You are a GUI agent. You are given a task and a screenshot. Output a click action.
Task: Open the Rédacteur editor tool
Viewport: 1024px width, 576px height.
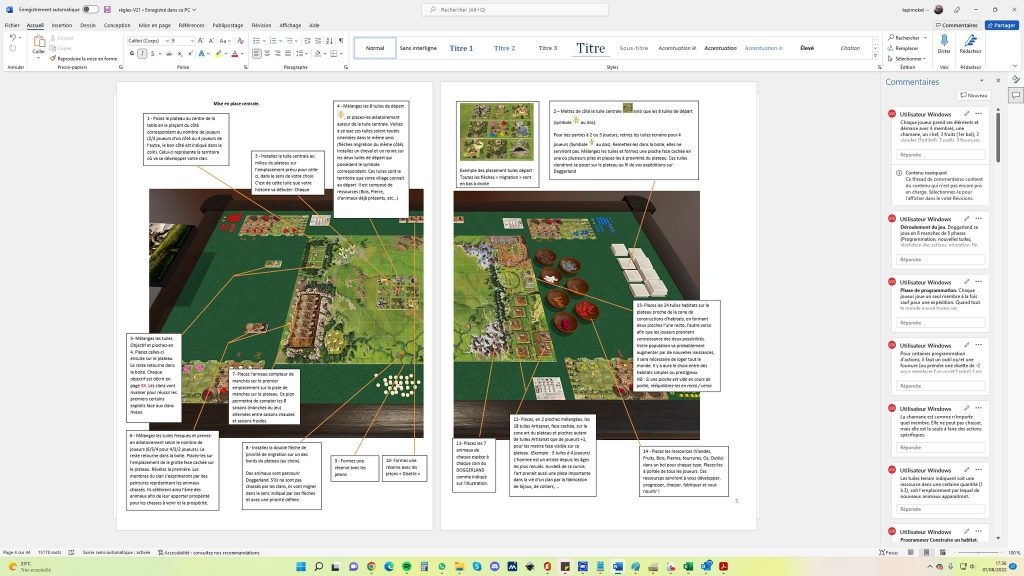pyautogui.click(x=970, y=41)
